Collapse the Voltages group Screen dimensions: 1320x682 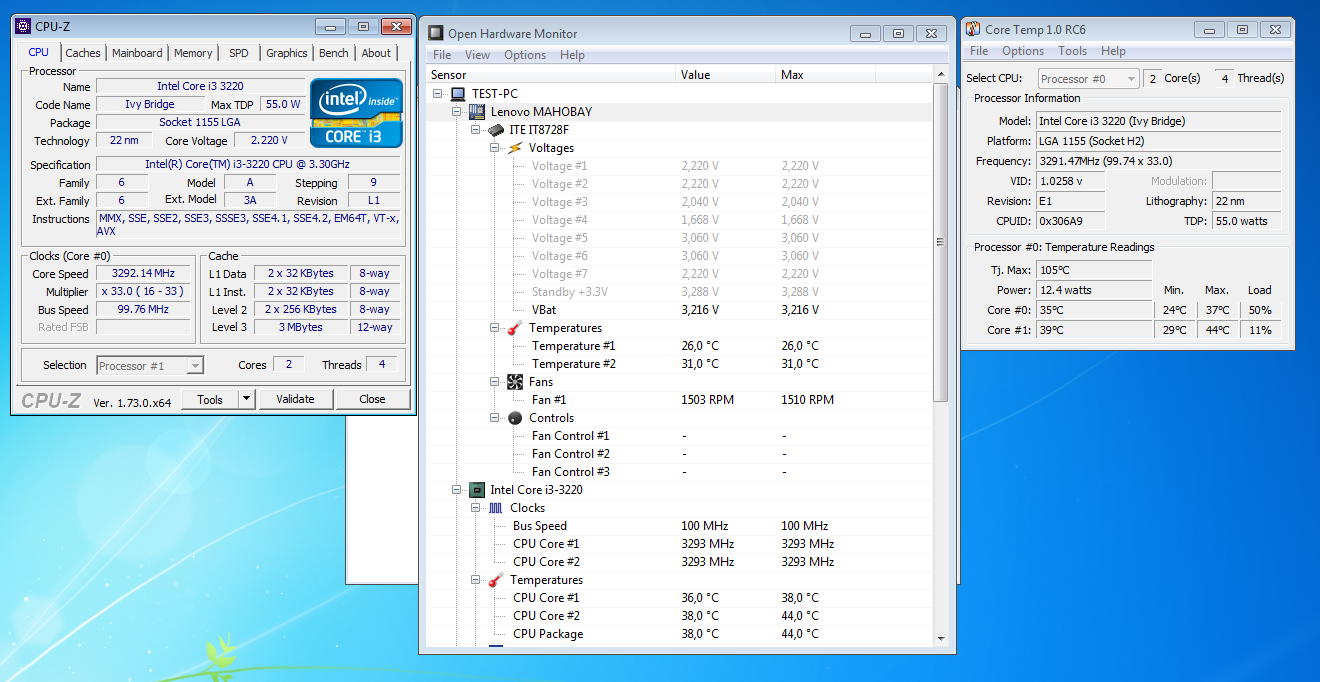tap(495, 148)
